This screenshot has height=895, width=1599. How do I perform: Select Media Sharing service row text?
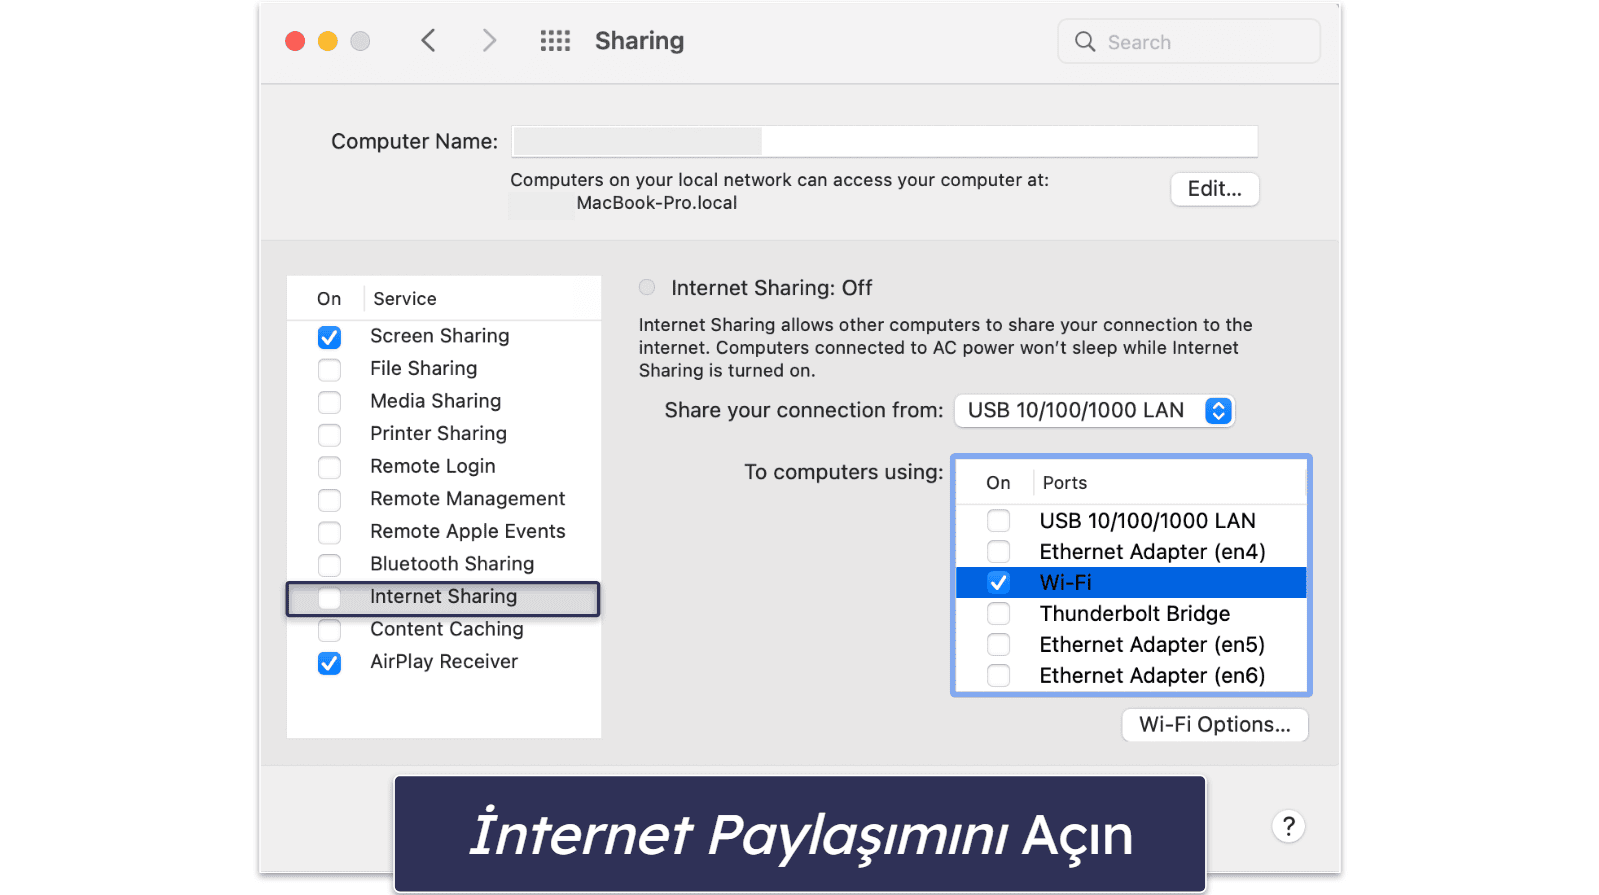pos(435,401)
